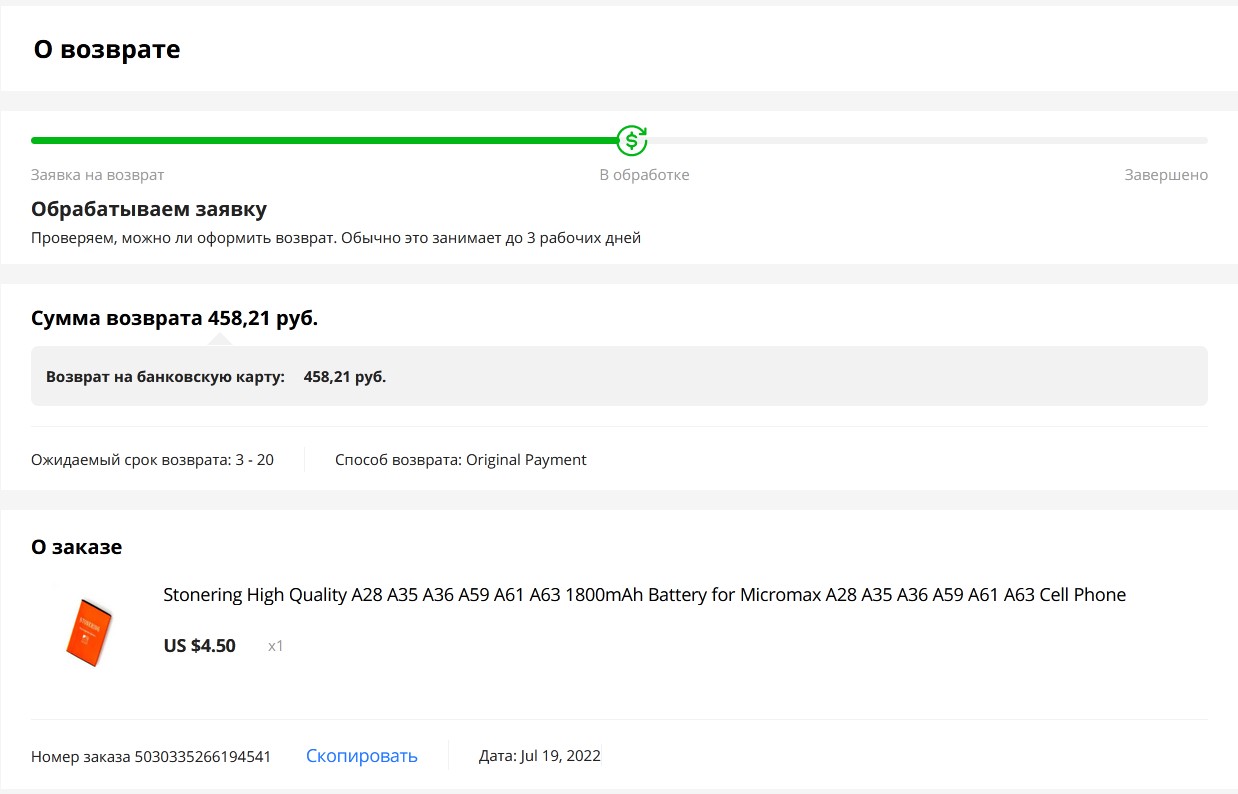The width and height of the screenshot is (1238, 794).
Task: Click the Способ возврата: Original Payment text
Action: (x=460, y=460)
